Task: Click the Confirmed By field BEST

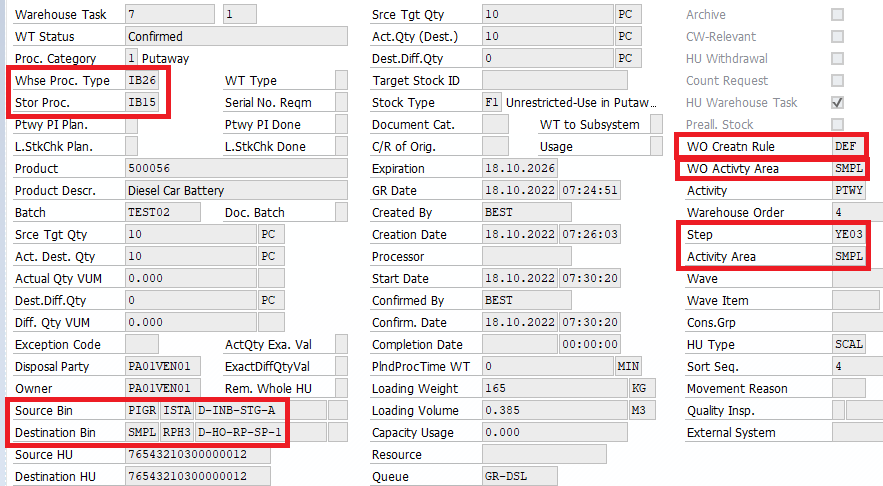Action: [527, 301]
